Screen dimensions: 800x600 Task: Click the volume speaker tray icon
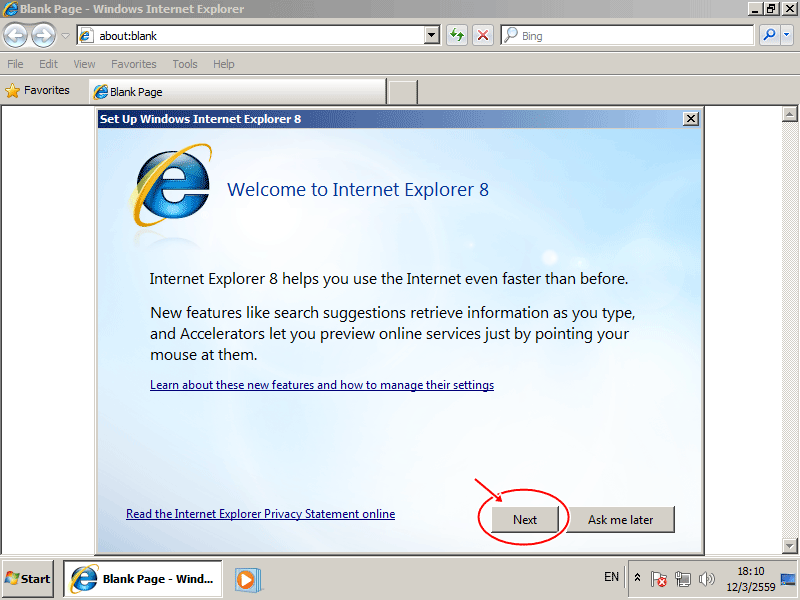click(x=707, y=579)
